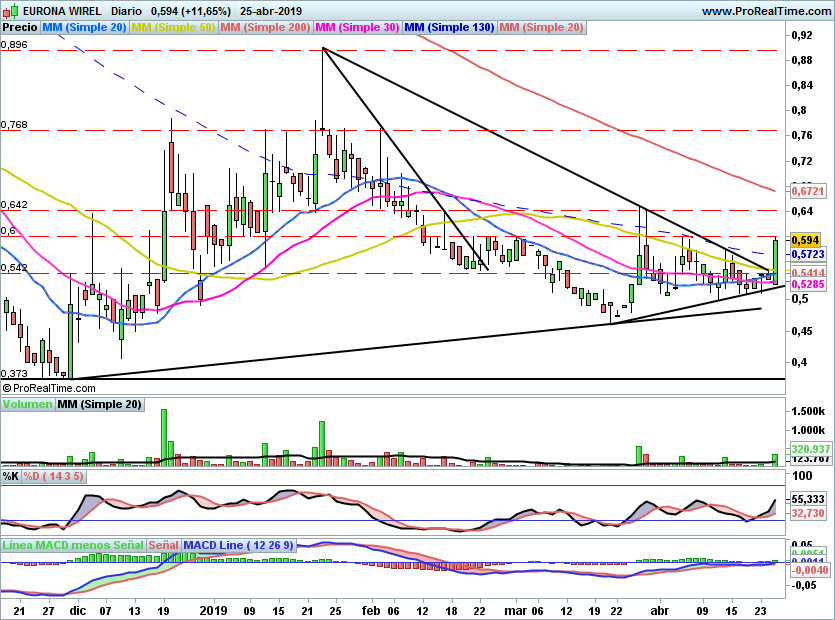Click the stochastic value tag 32,730

(808, 513)
